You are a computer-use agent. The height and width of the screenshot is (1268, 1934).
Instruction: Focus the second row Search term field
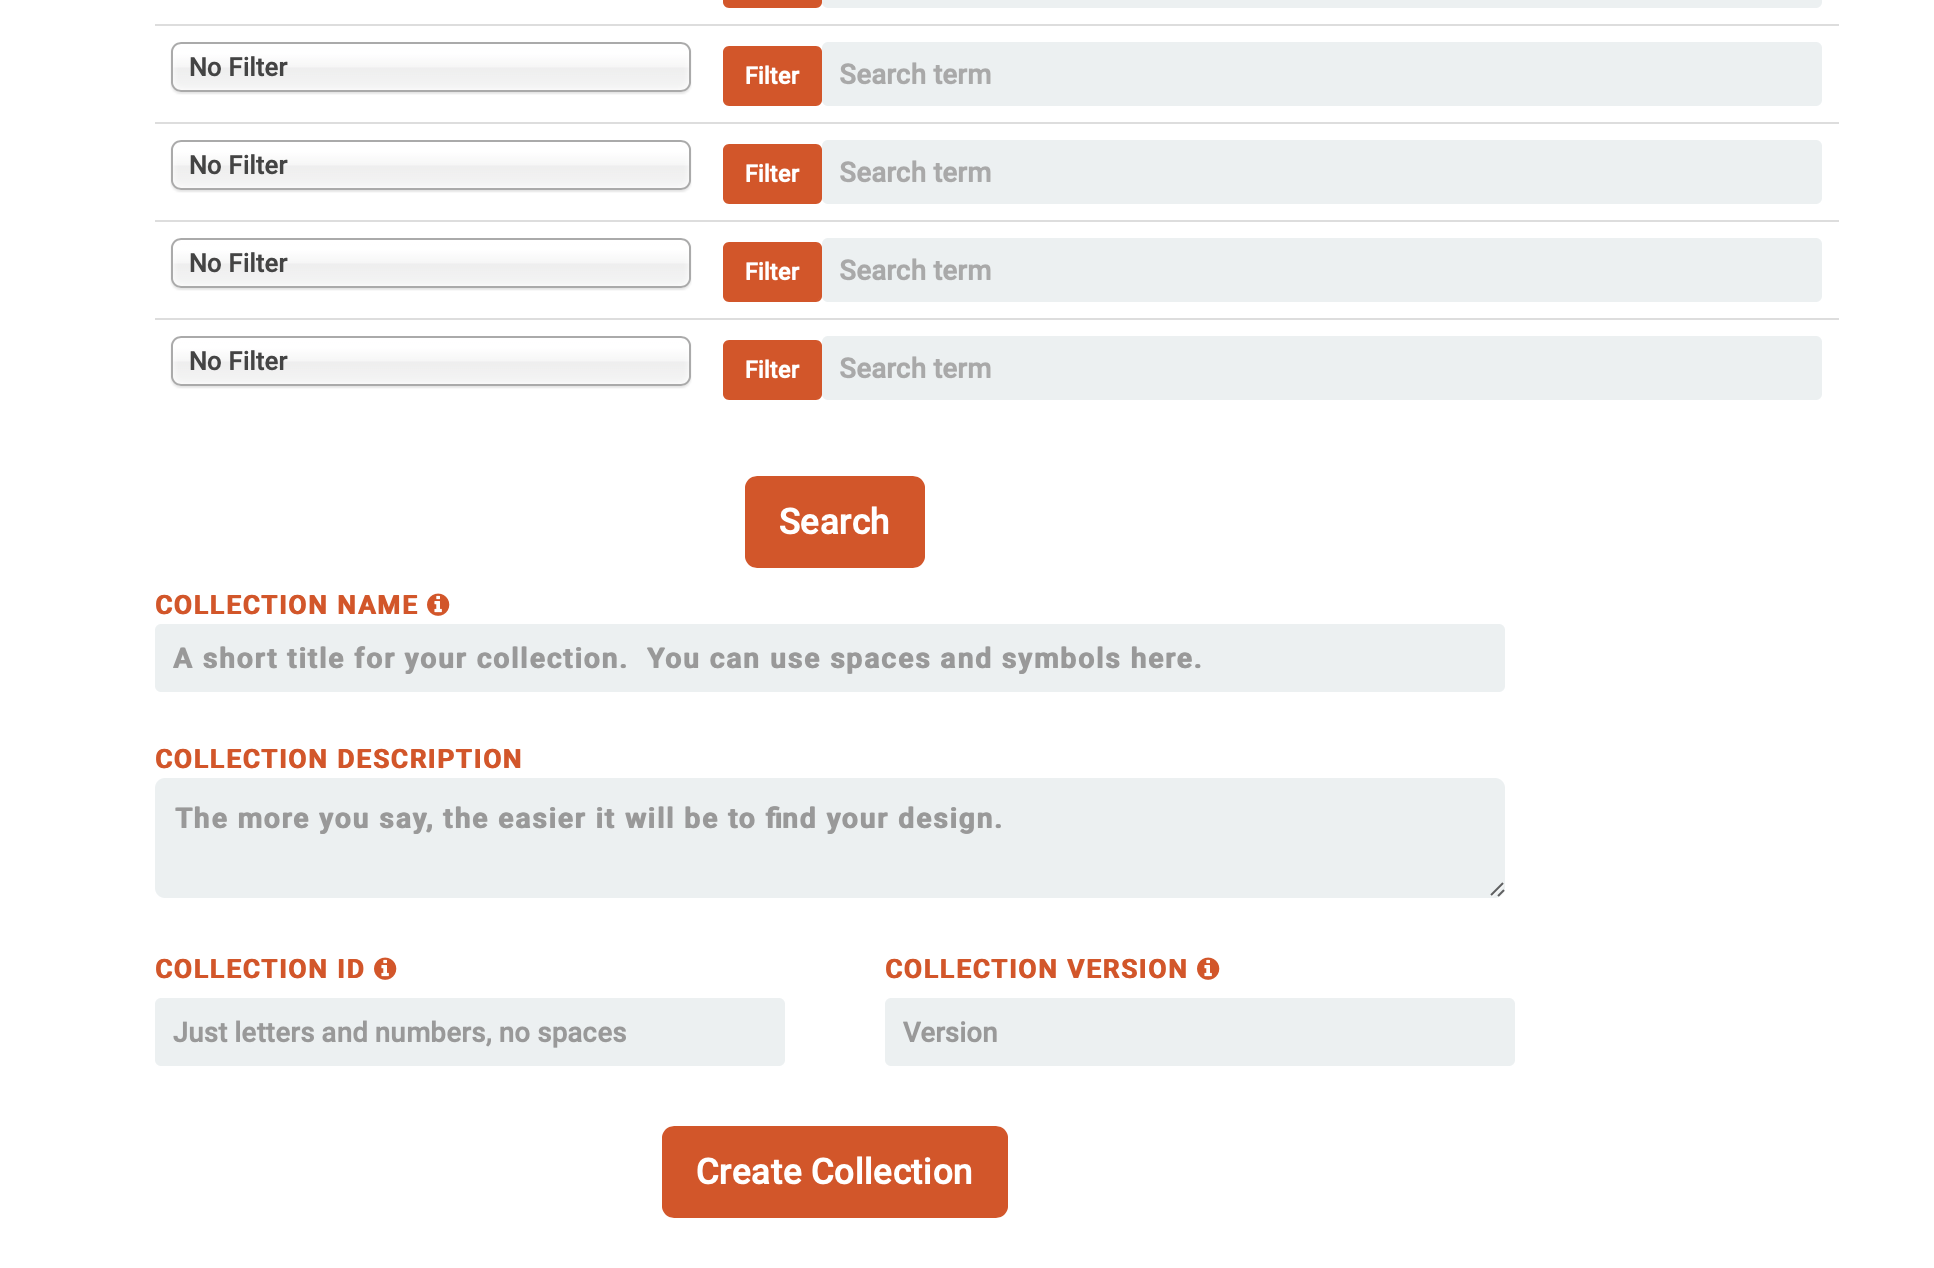[x=1320, y=173]
